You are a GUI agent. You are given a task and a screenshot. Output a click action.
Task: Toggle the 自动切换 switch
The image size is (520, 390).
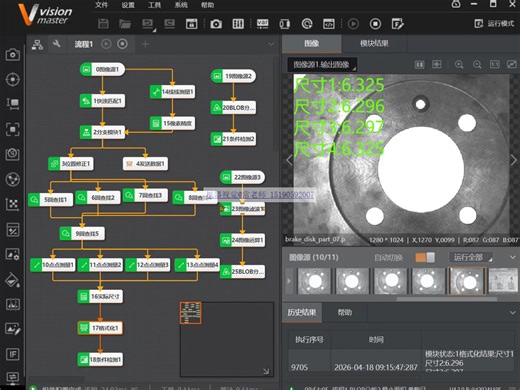point(425,257)
